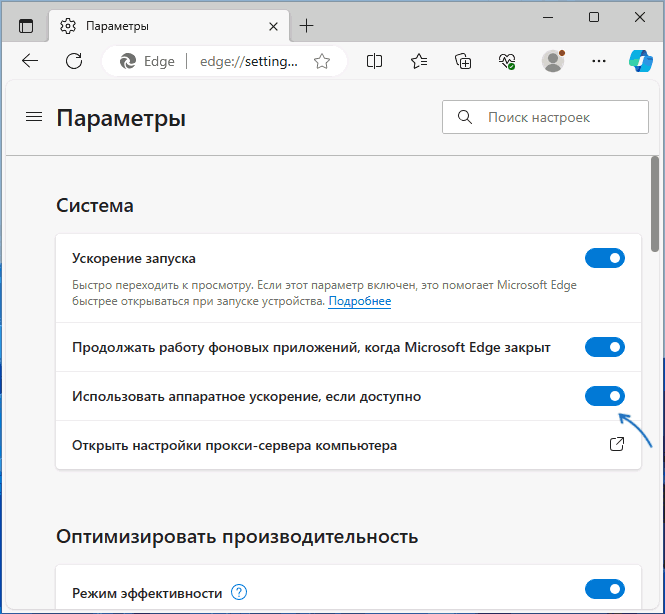Click the address bar URL
This screenshot has width=665, height=614.
249,61
